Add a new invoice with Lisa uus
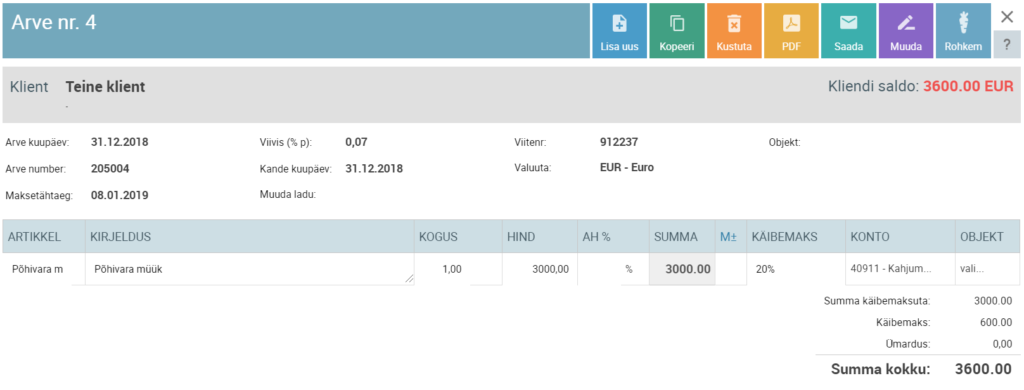Screen dimensions: 1024x390 coord(619,31)
